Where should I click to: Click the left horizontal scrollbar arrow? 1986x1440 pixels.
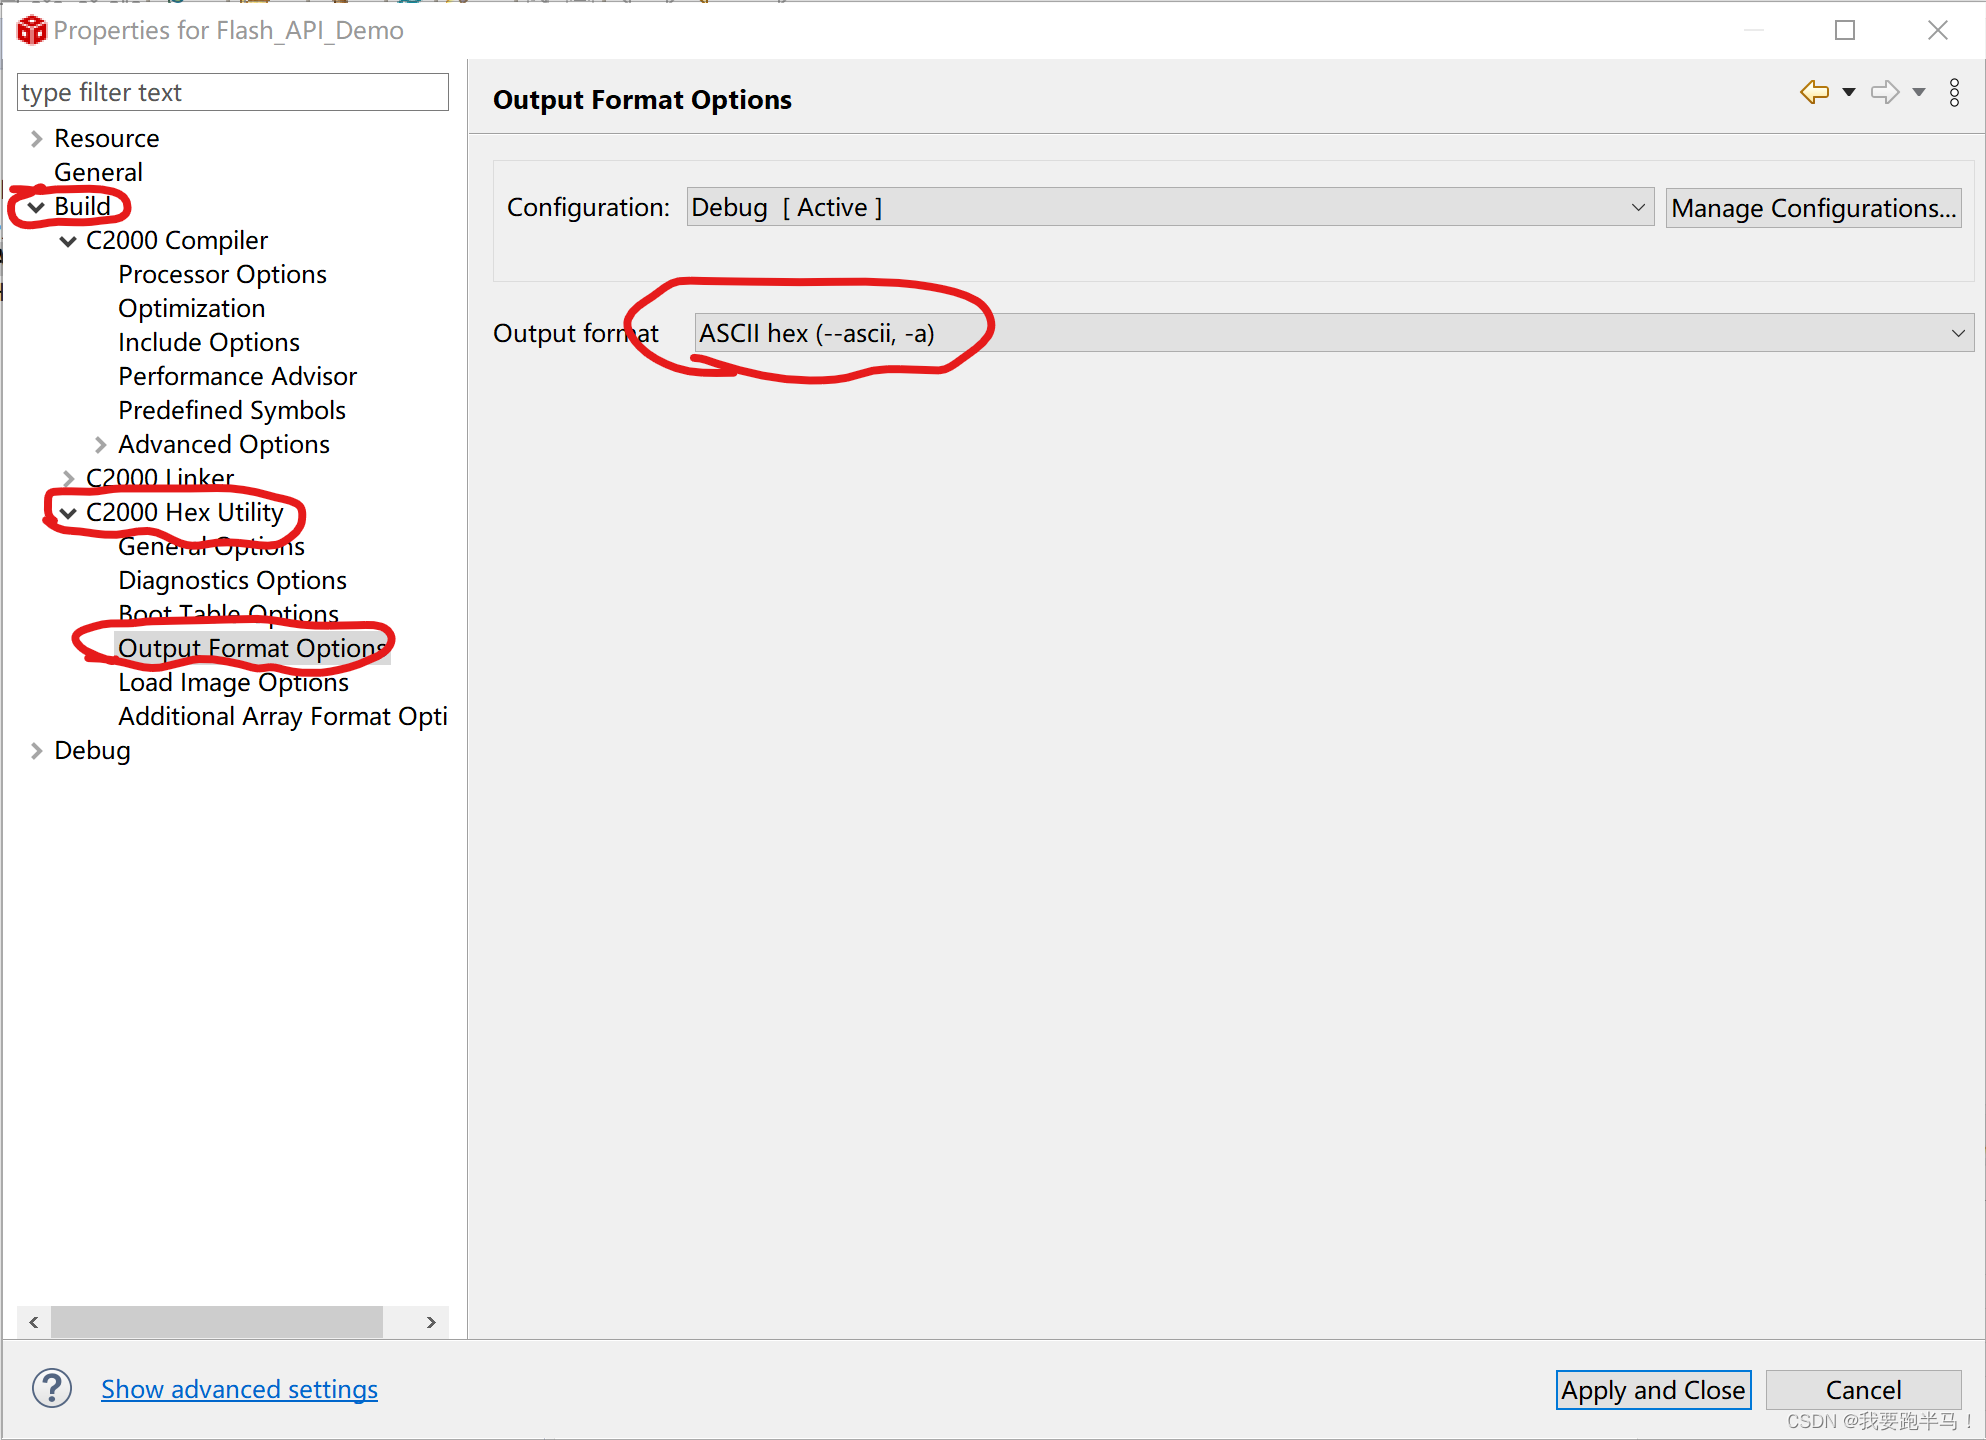point(34,1322)
